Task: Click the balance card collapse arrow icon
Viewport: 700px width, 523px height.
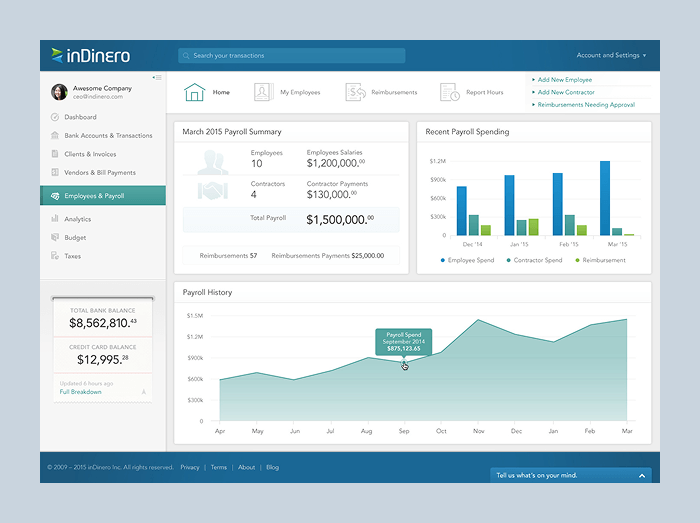Action: click(x=144, y=392)
